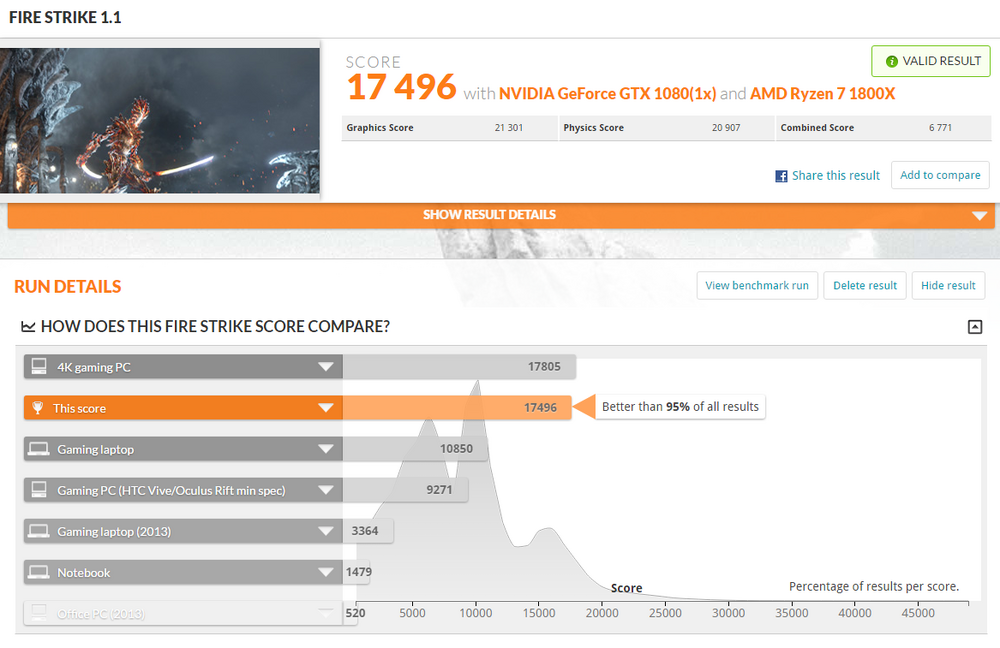Click the Gaming PC HTC Vive desktop icon
The height and width of the screenshot is (648, 1000).
pos(39,490)
